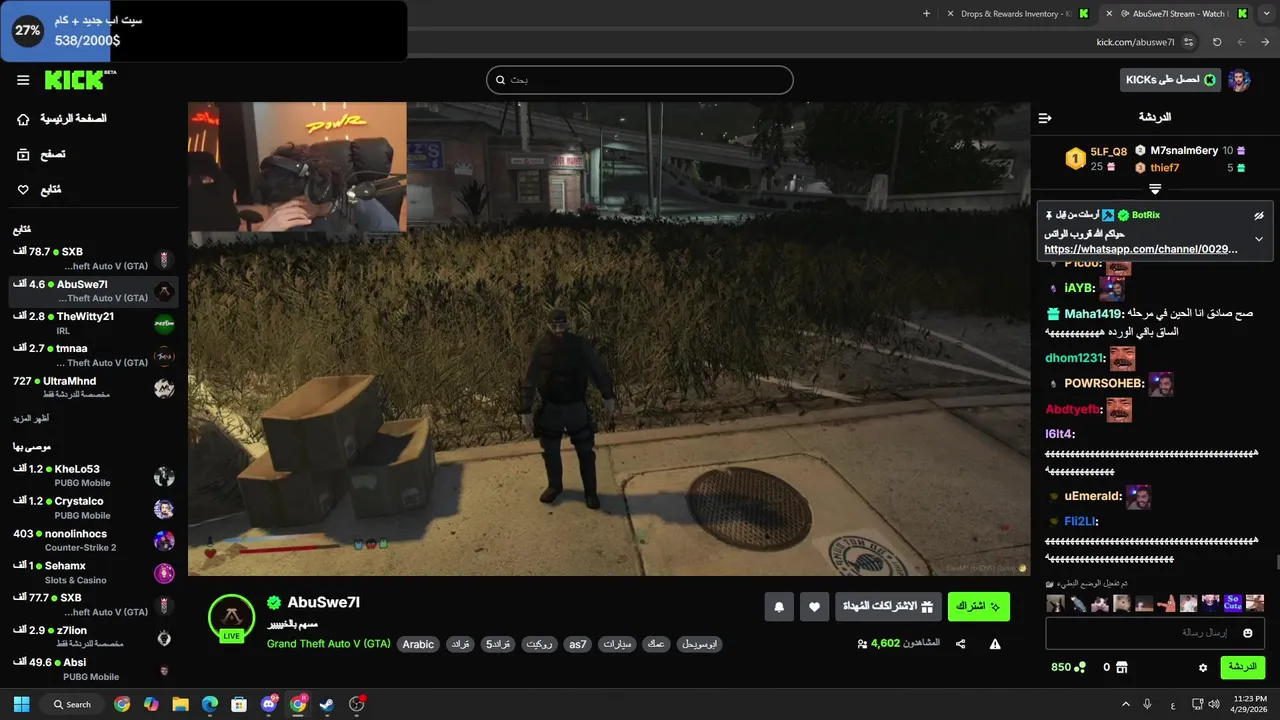1280x720 pixels.
Task: Show hidden system tray icons chevron
Action: (x=1125, y=704)
